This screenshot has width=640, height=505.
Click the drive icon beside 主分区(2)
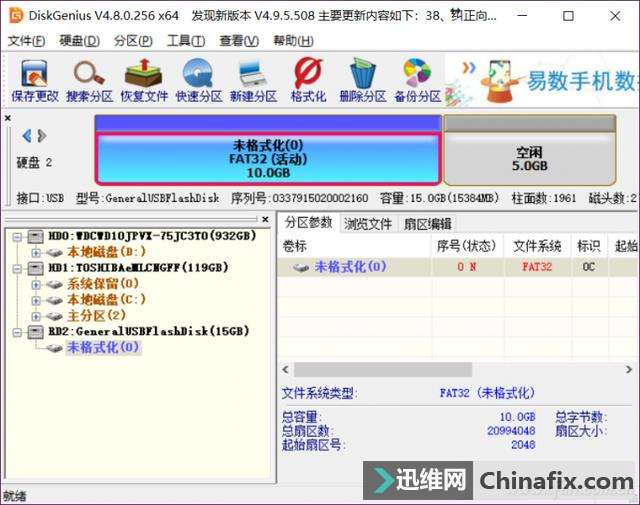(x=54, y=316)
